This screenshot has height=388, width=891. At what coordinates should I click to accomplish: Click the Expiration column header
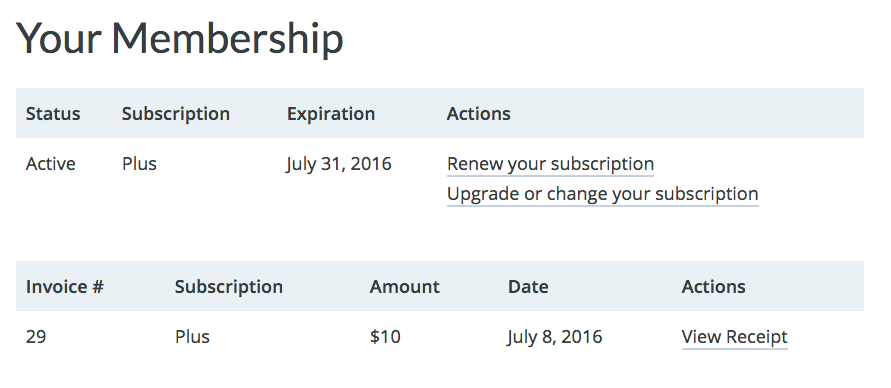(x=331, y=114)
